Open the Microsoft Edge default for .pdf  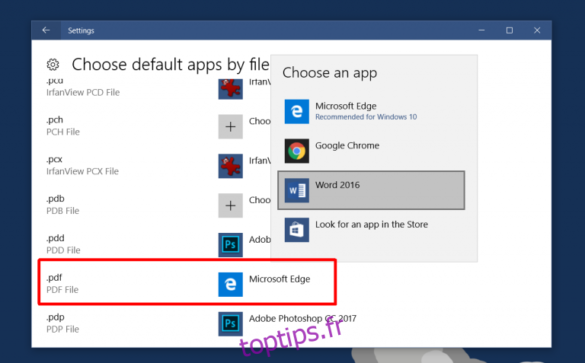pyautogui.click(x=279, y=279)
